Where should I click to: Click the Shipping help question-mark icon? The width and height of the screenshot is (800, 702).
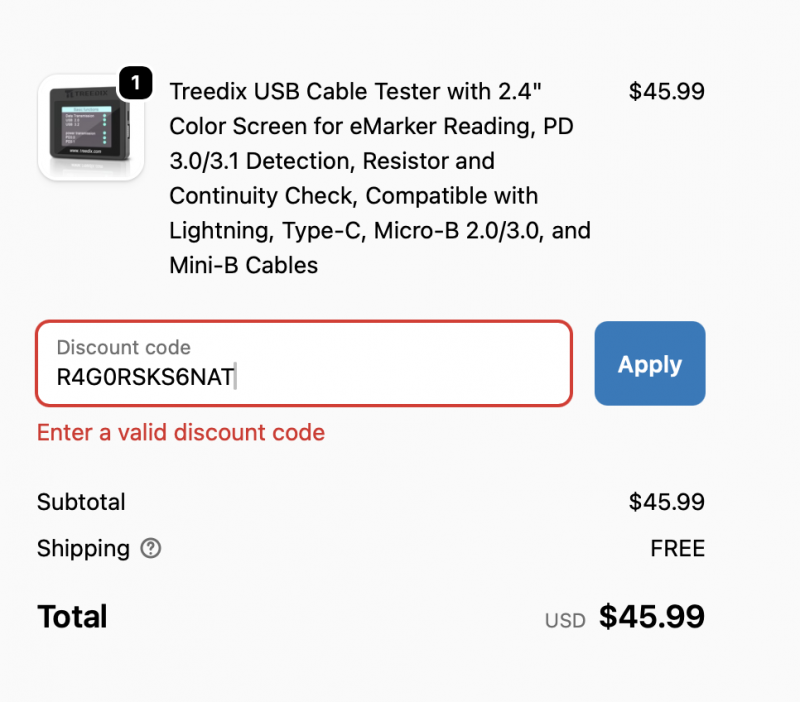[151, 549]
